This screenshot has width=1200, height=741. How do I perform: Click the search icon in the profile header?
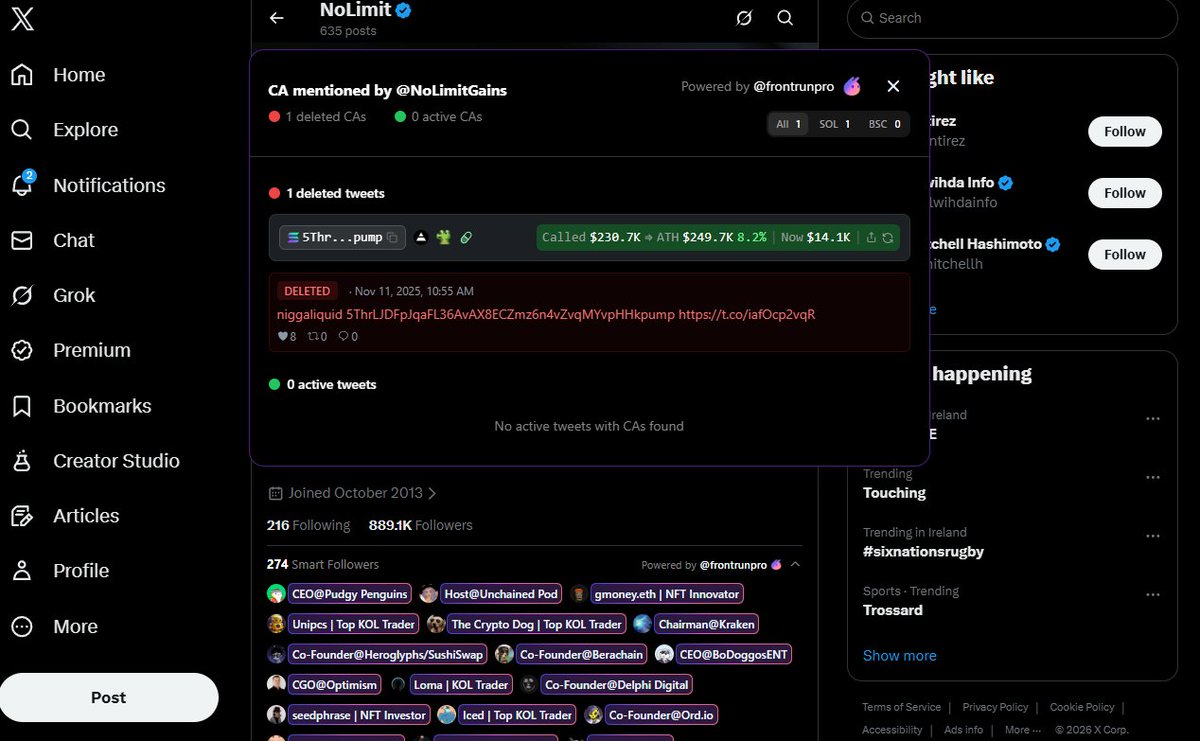click(x=785, y=18)
